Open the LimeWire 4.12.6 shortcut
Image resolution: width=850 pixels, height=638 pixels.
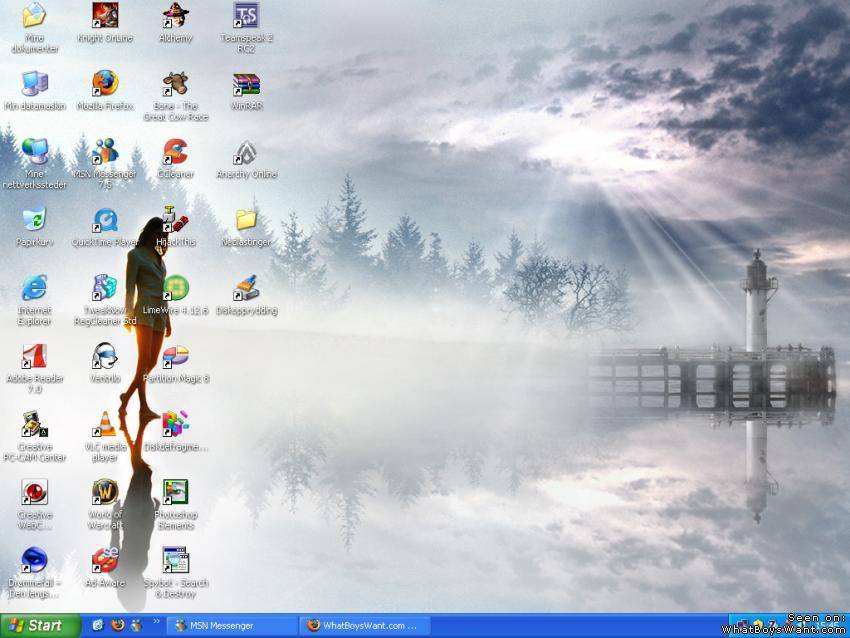click(175, 289)
